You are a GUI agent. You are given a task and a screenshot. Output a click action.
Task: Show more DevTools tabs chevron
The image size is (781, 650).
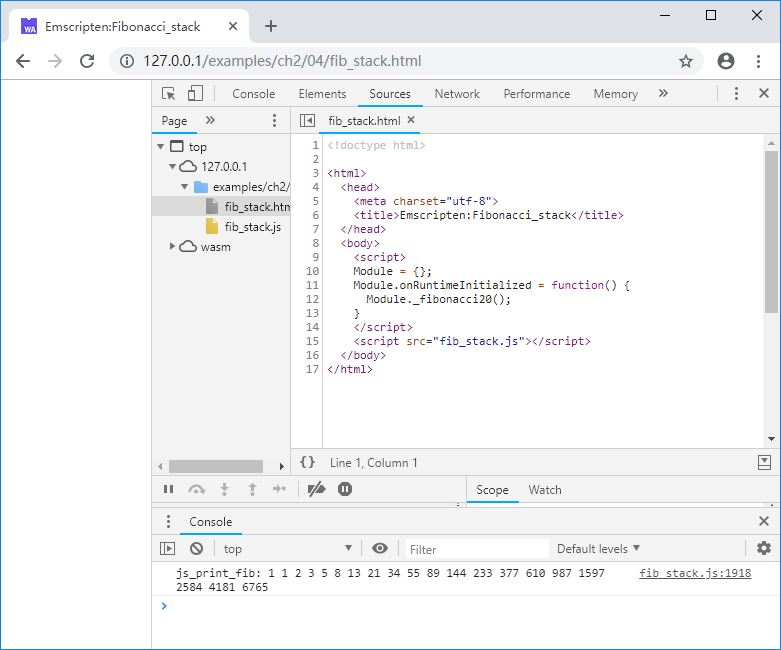[x=663, y=94]
